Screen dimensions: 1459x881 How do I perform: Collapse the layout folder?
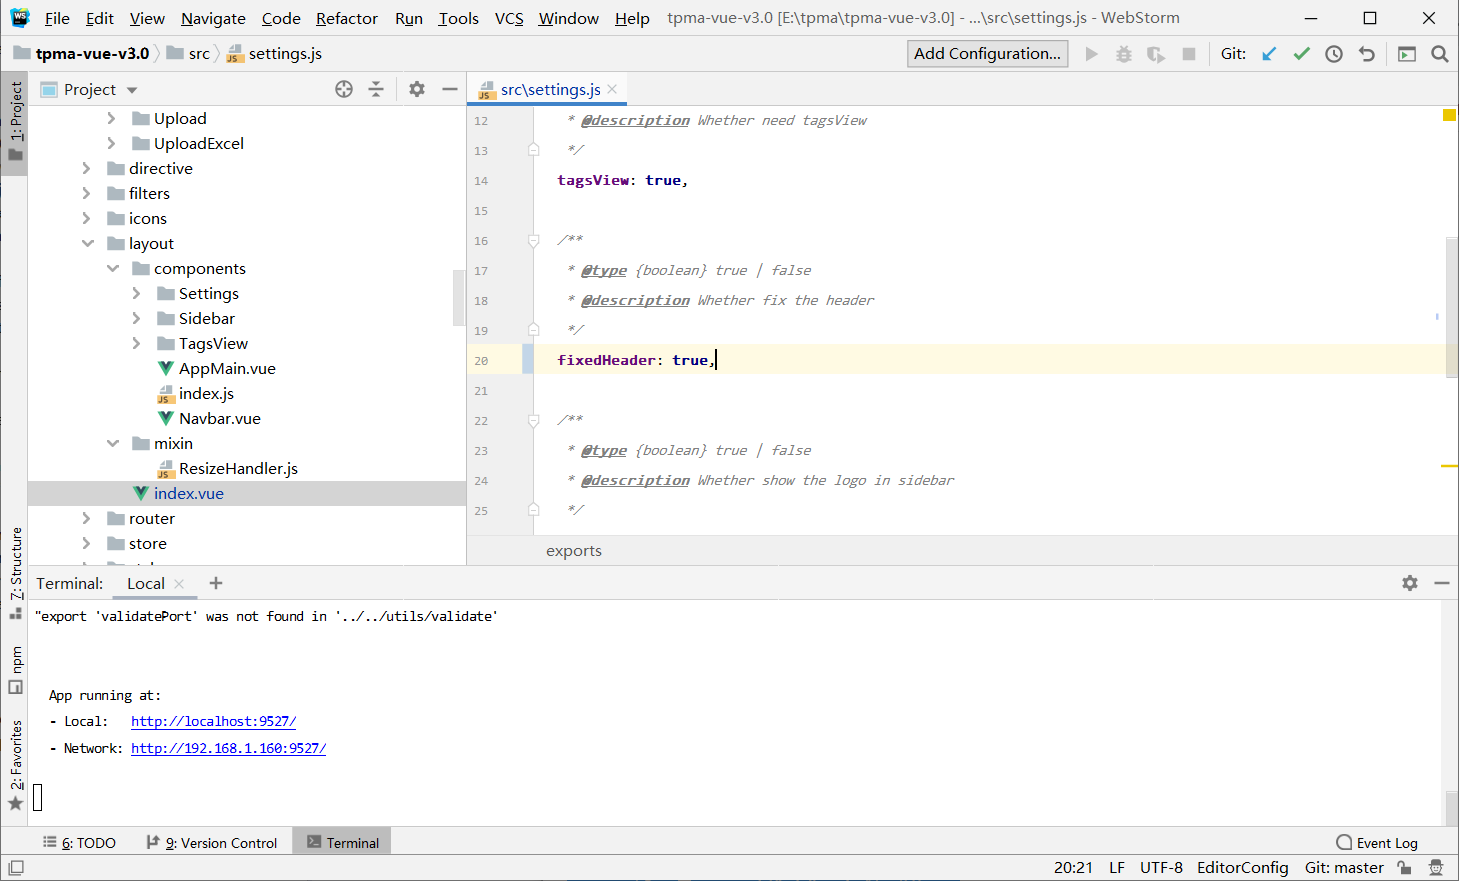(x=88, y=243)
